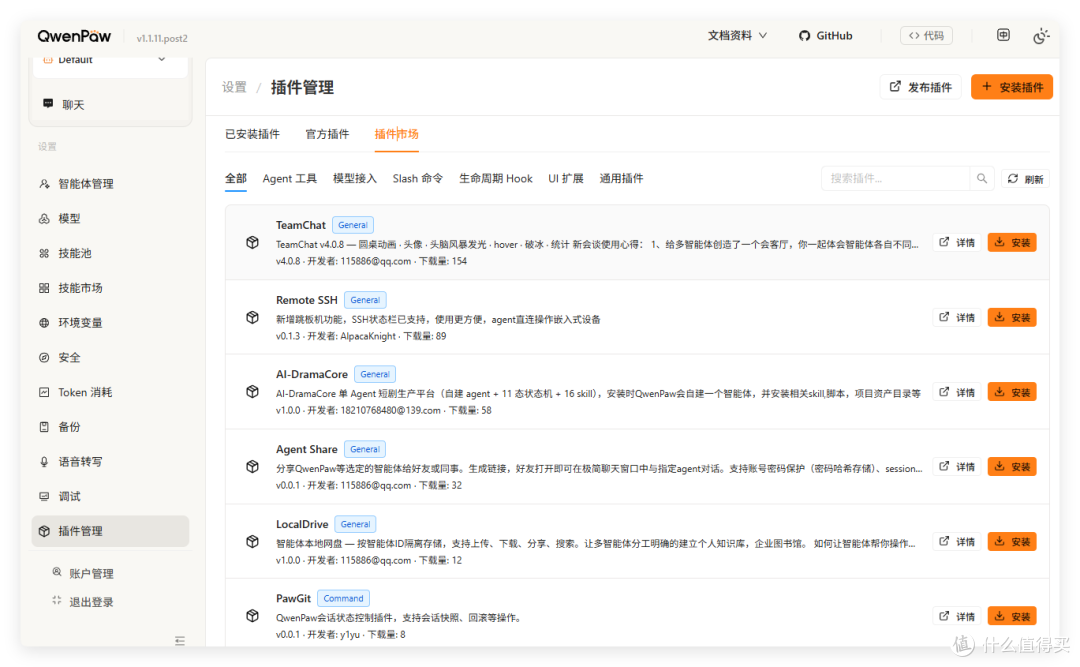The width and height of the screenshot is (1080, 667).
Task: Open 安全 settings in the sidebar
Action: pyautogui.click(x=110, y=358)
